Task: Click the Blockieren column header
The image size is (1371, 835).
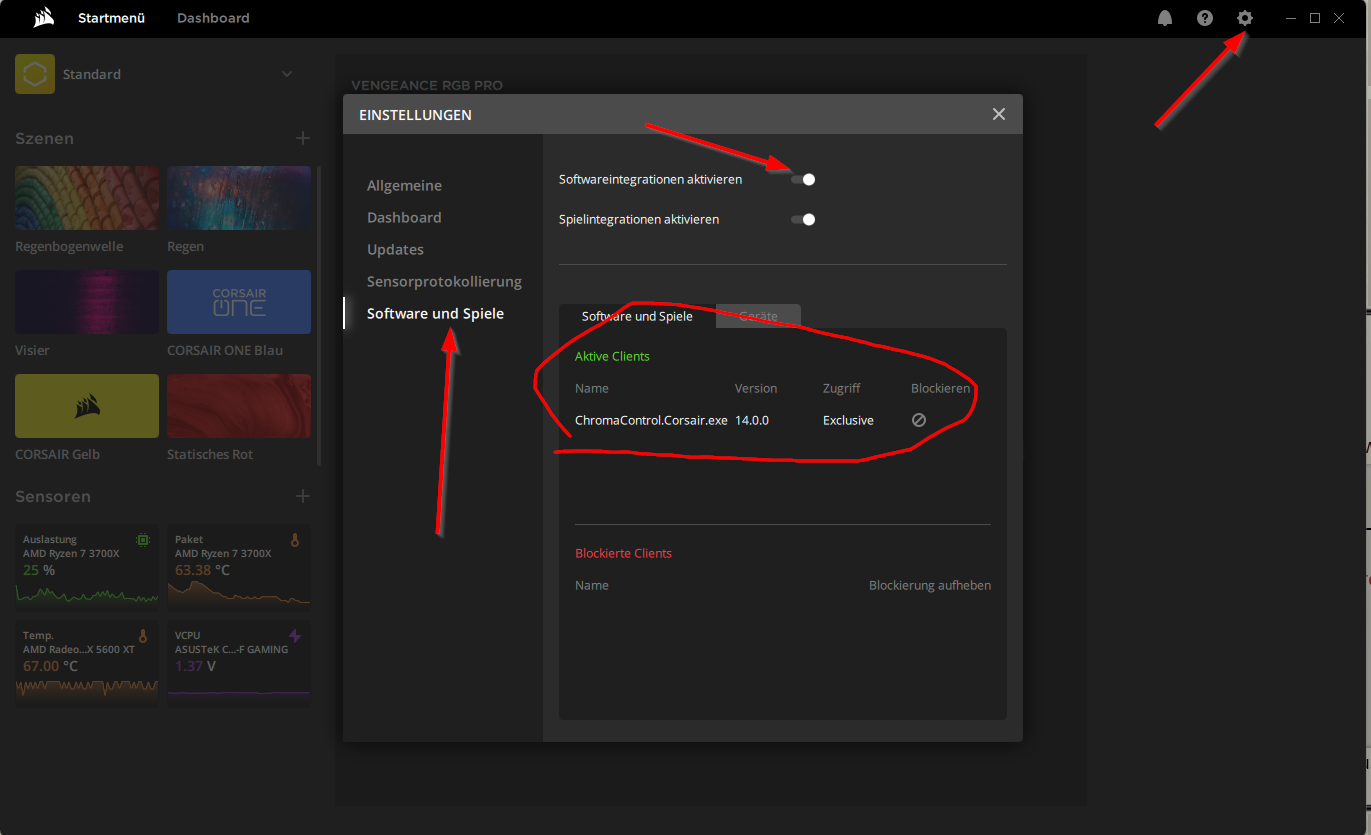Action: 941,388
